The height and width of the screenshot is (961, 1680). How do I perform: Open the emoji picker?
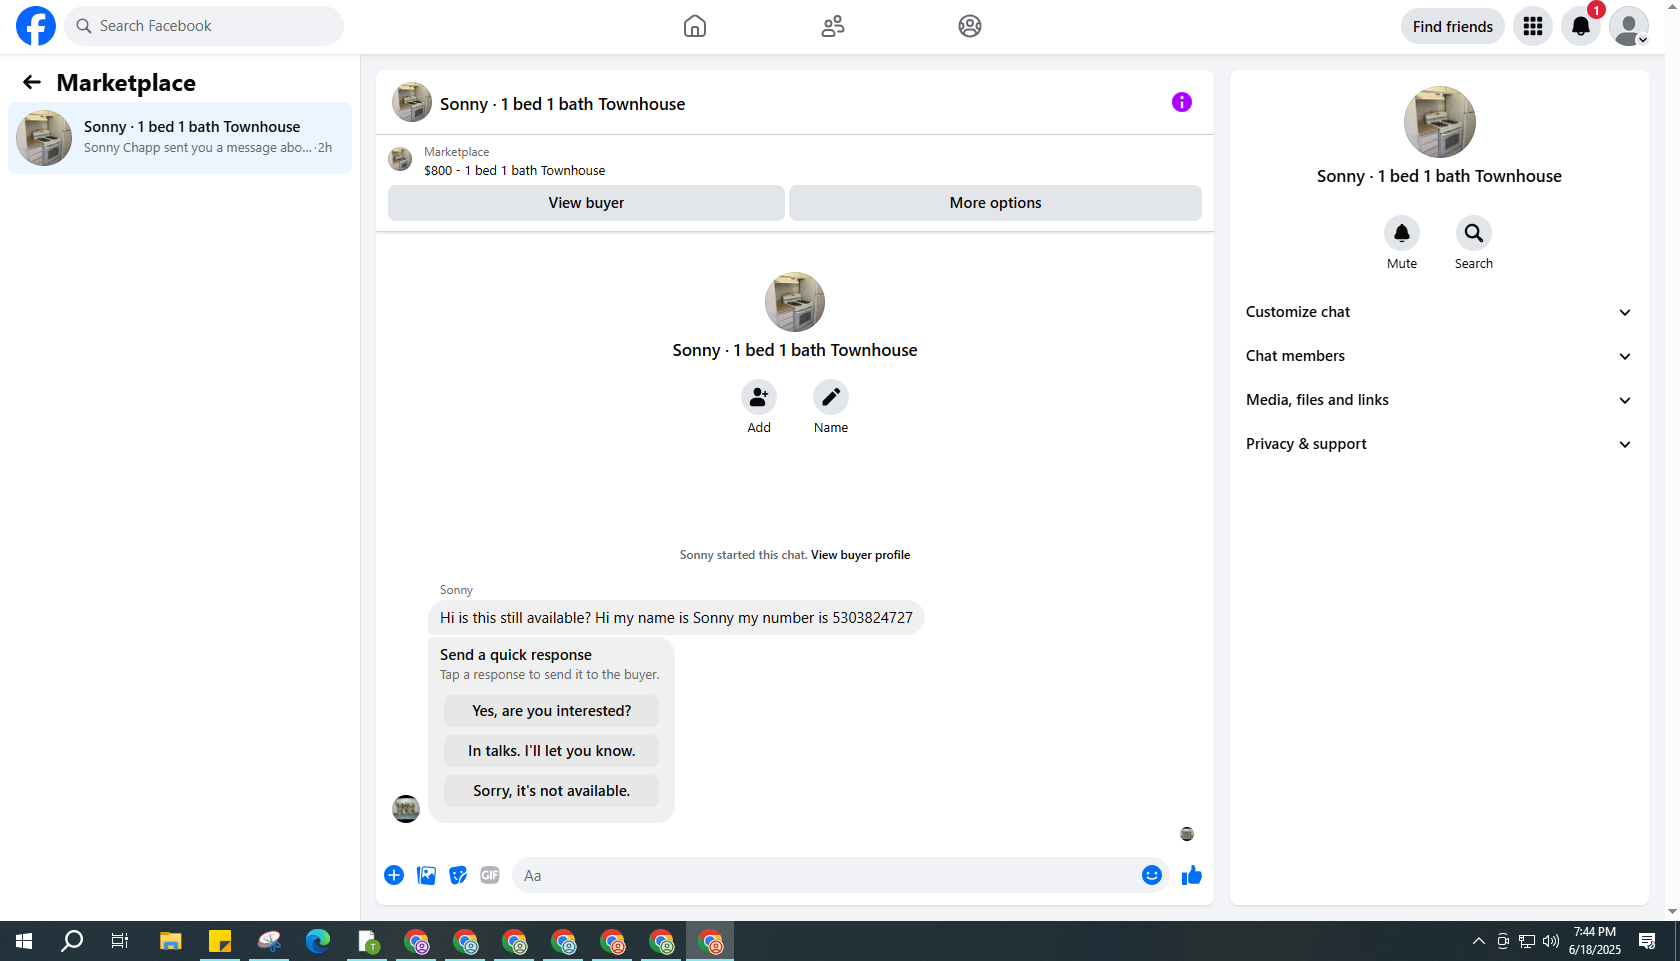(x=1152, y=876)
